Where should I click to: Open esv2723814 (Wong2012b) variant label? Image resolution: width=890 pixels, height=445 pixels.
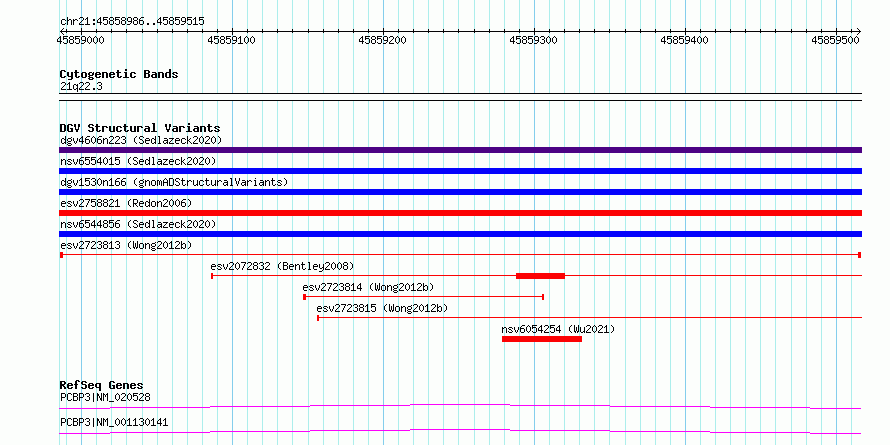[x=368, y=287]
